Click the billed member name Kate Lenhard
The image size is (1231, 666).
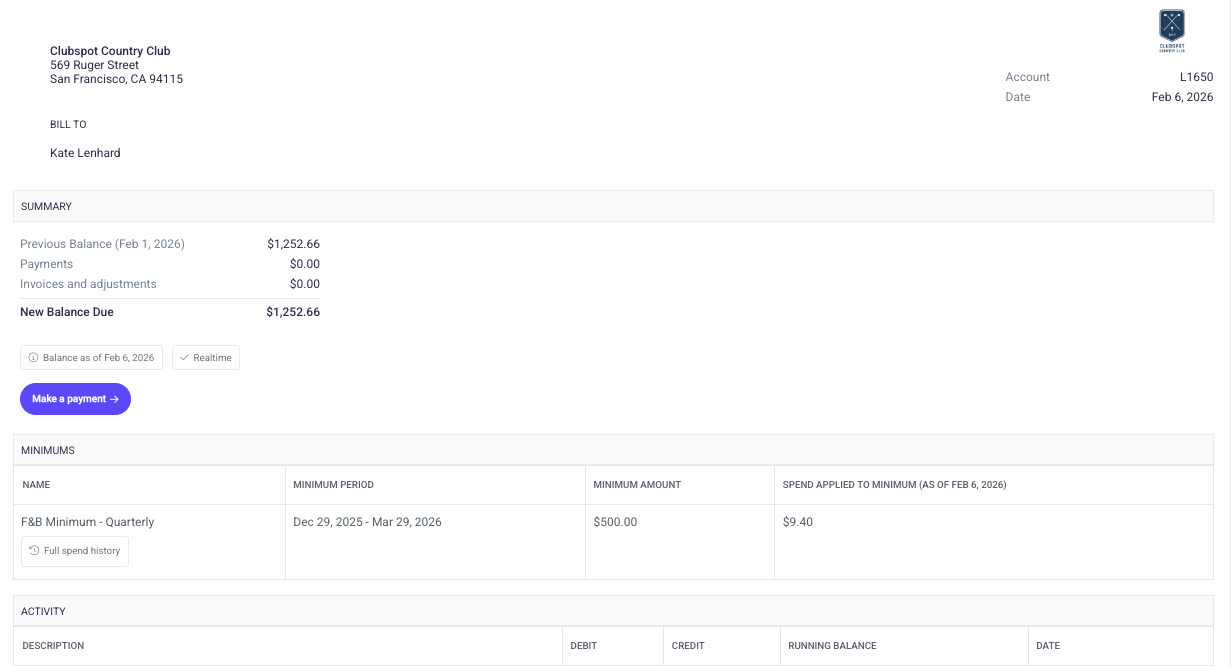coord(85,153)
